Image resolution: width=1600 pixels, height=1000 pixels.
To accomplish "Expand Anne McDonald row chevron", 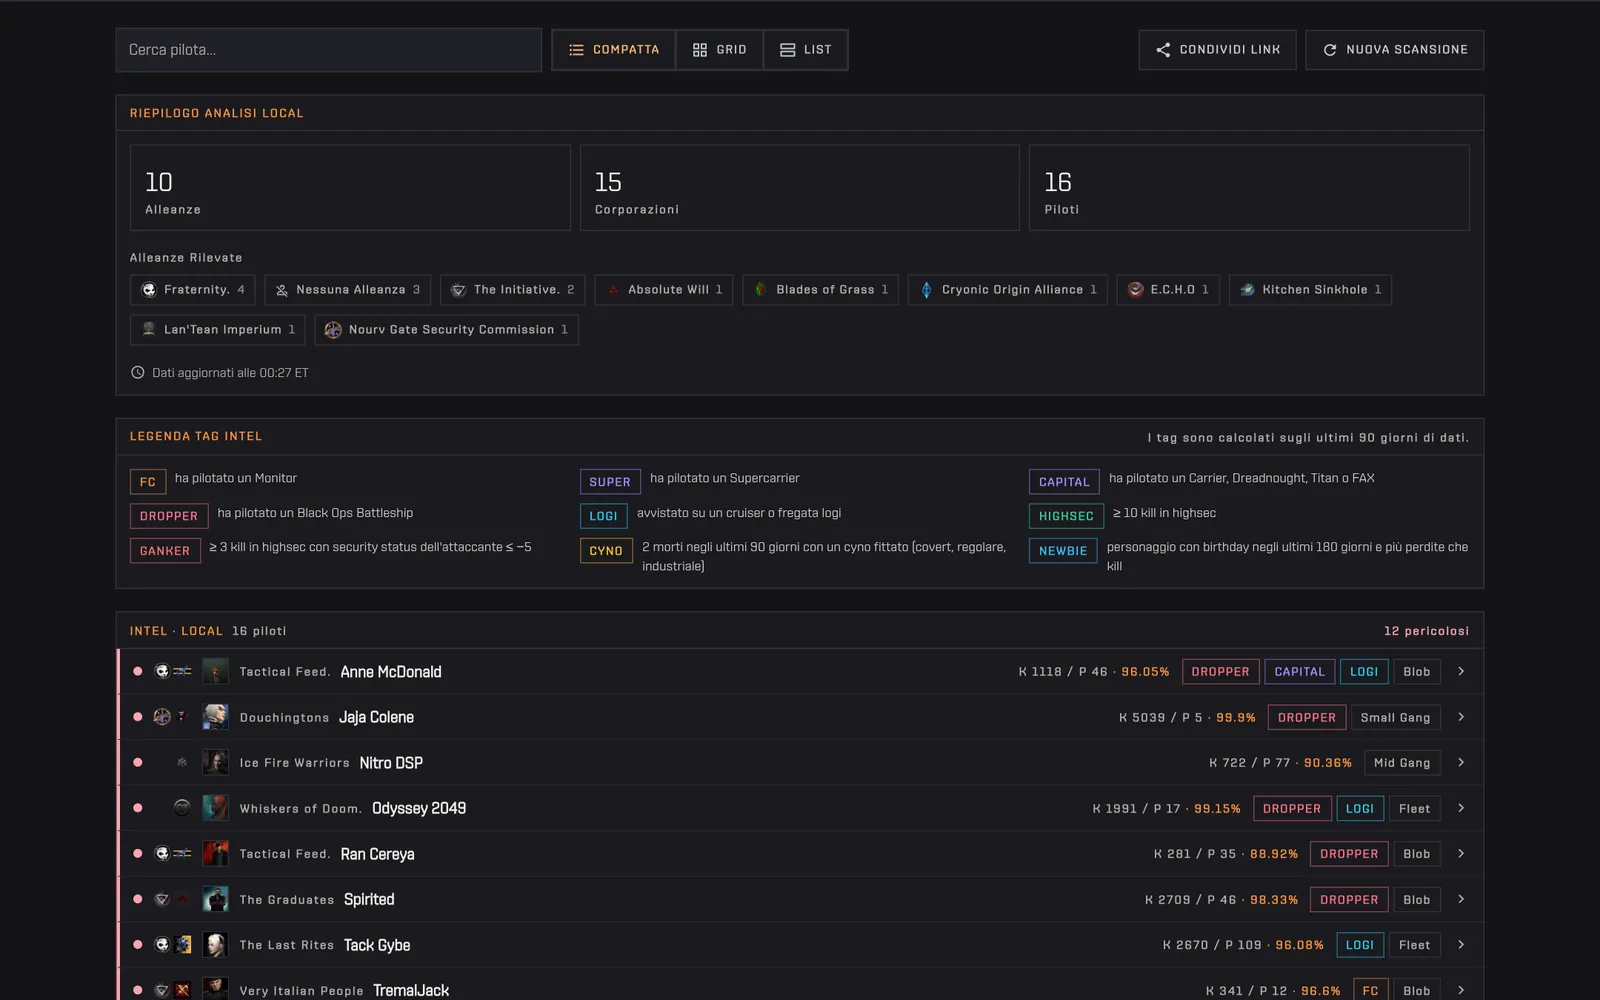I will click(1461, 672).
